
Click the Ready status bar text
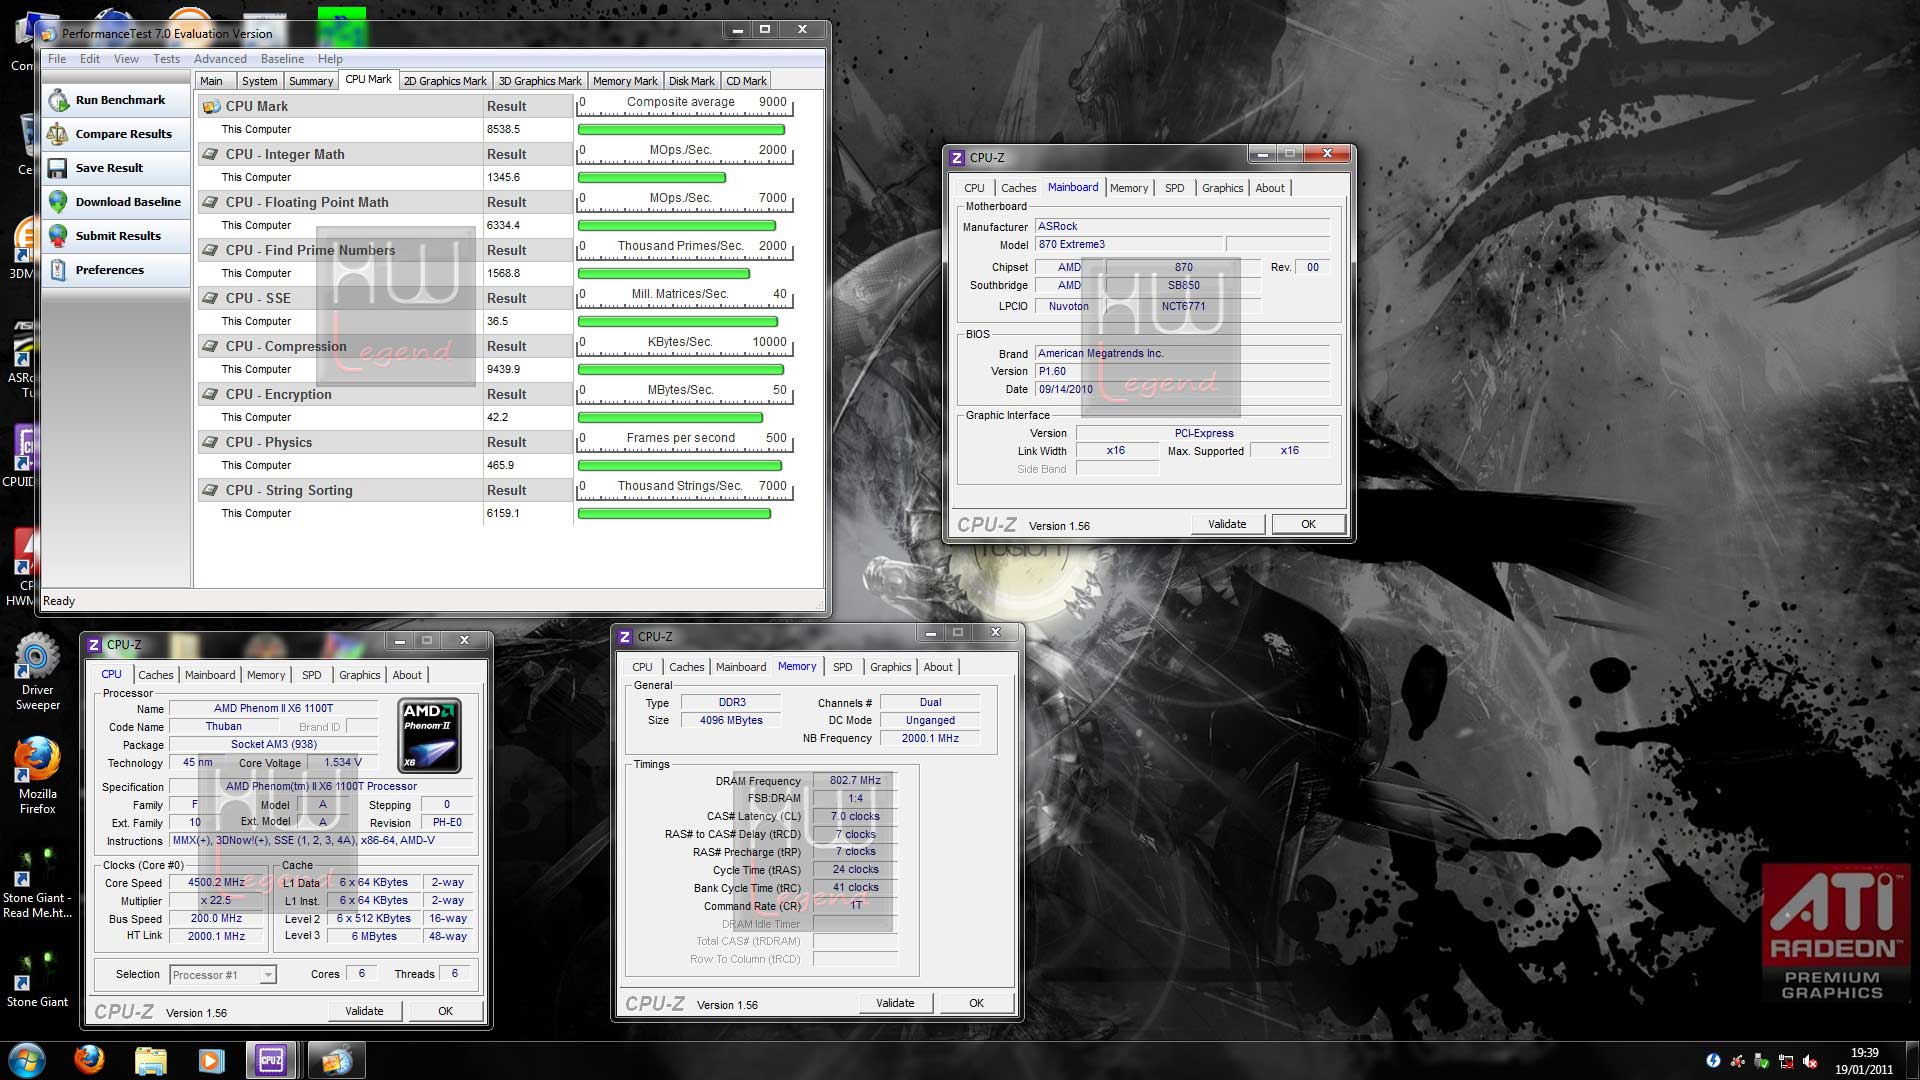tap(59, 602)
